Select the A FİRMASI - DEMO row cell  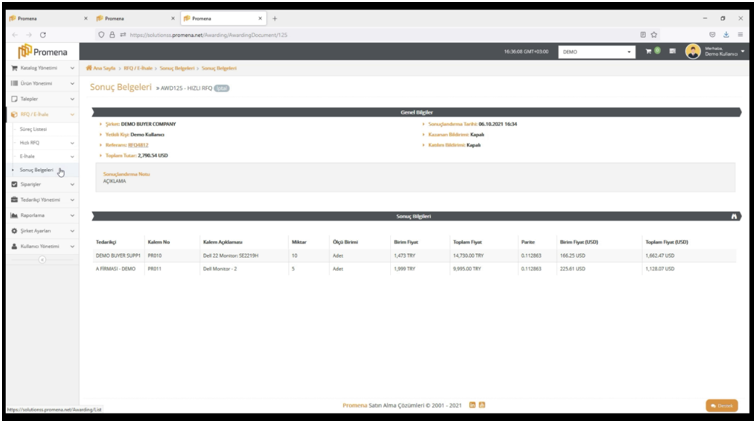[116, 269]
